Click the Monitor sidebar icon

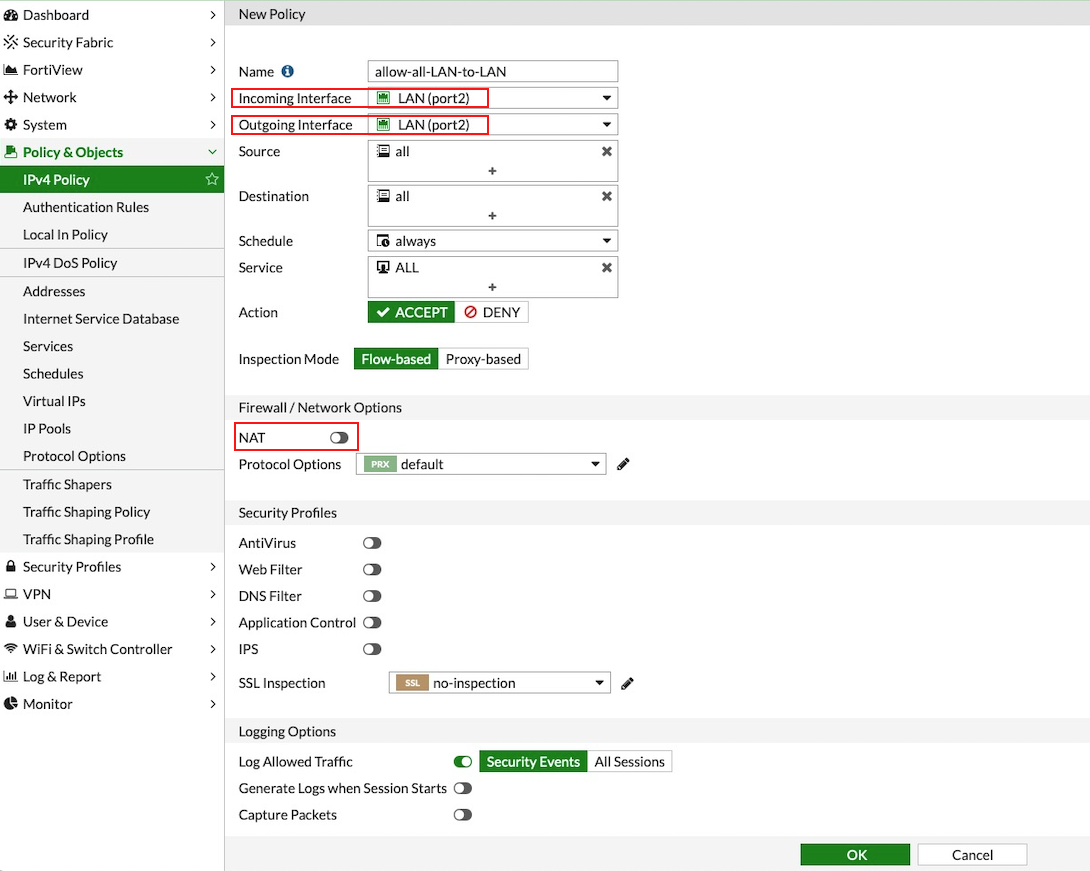pos(13,704)
